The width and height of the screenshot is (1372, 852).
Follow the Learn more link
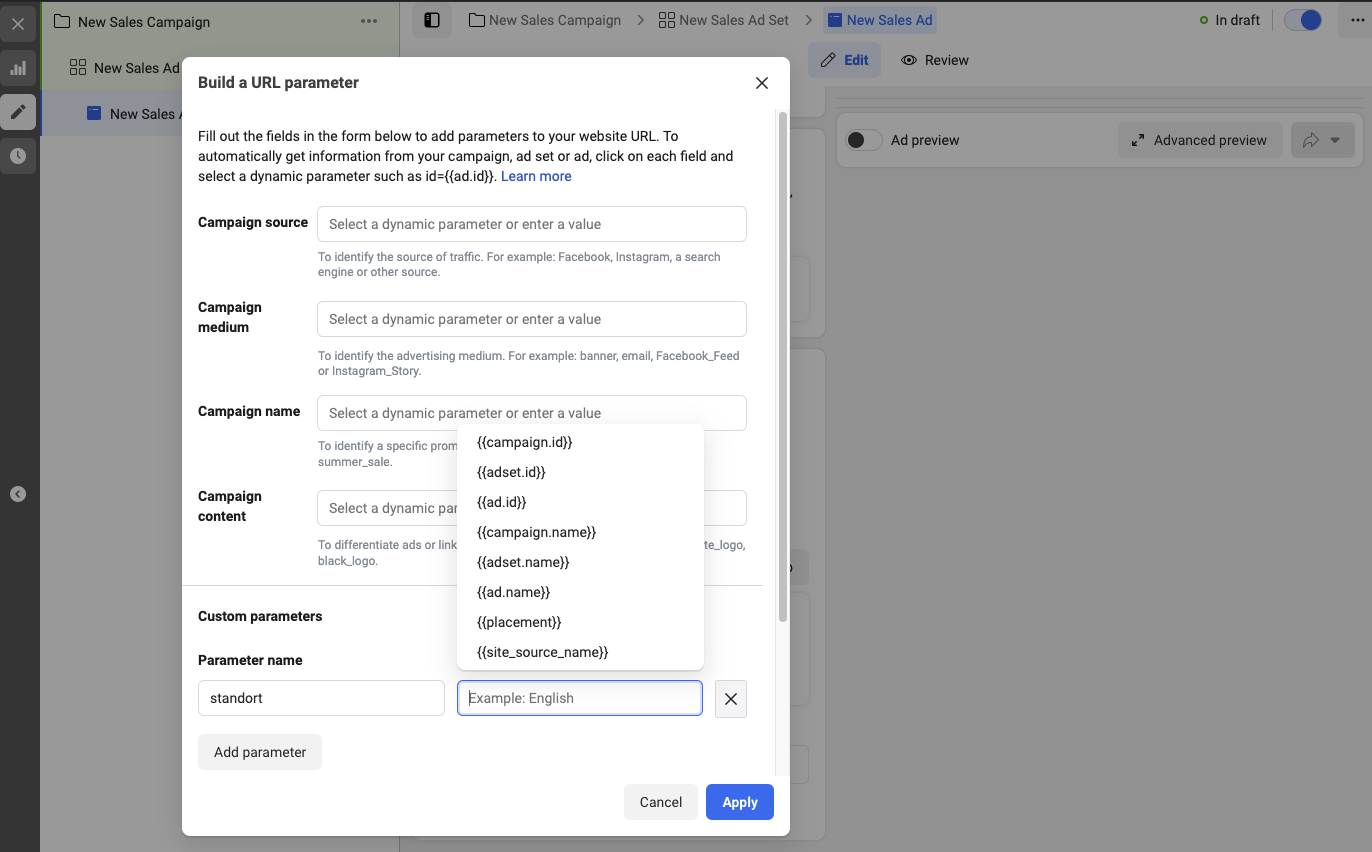(536, 176)
